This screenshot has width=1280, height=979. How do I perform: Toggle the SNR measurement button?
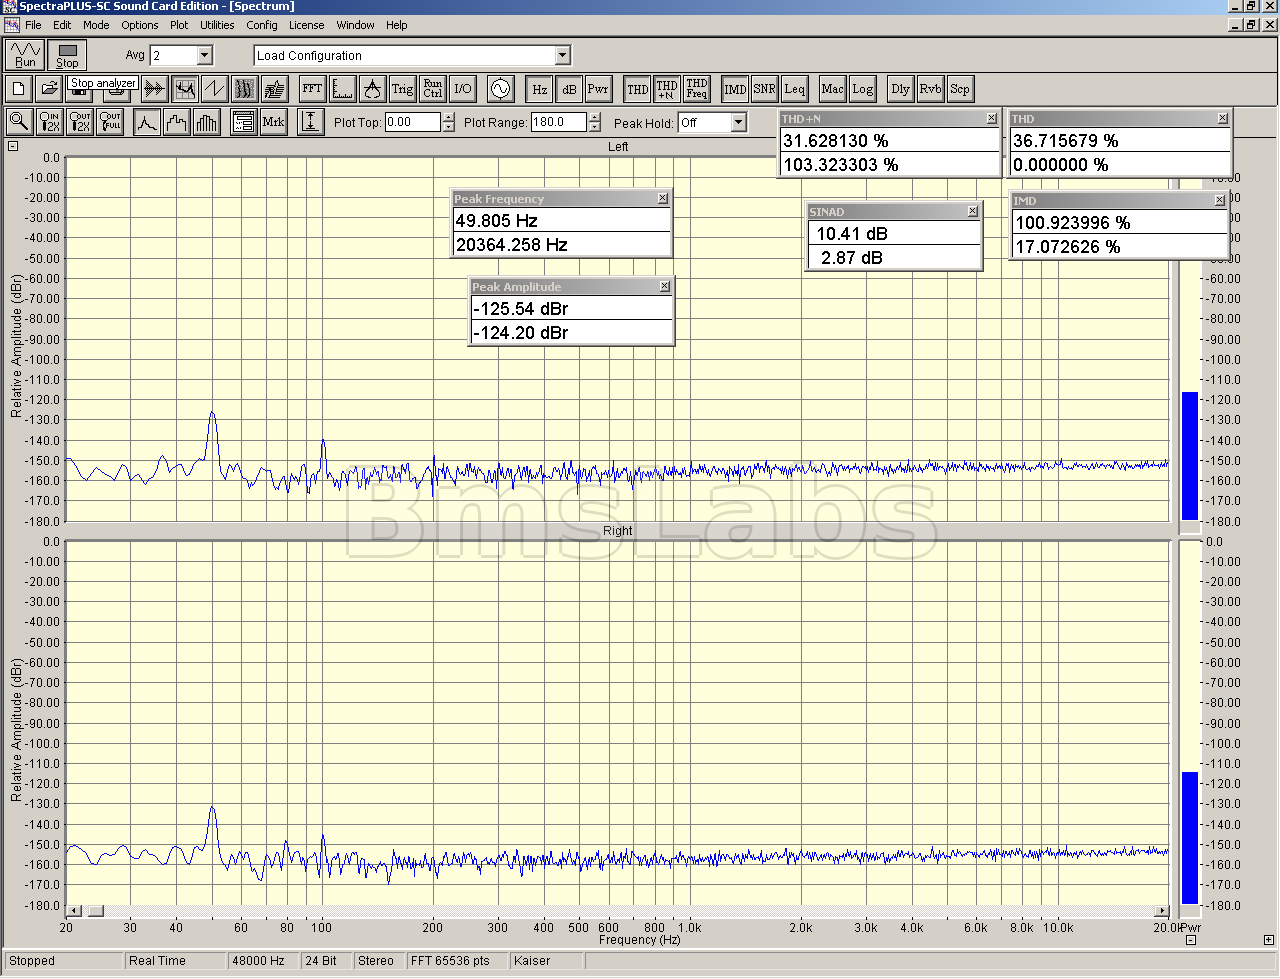click(764, 89)
